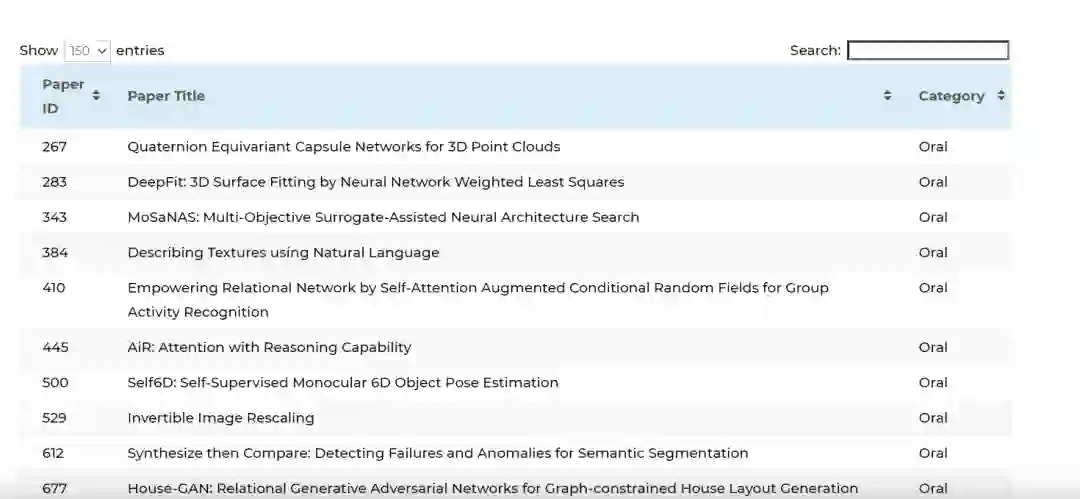Click the Invertible Image Rescaling title
Screen dimensions: 1080x499
click(x=220, y=418)
